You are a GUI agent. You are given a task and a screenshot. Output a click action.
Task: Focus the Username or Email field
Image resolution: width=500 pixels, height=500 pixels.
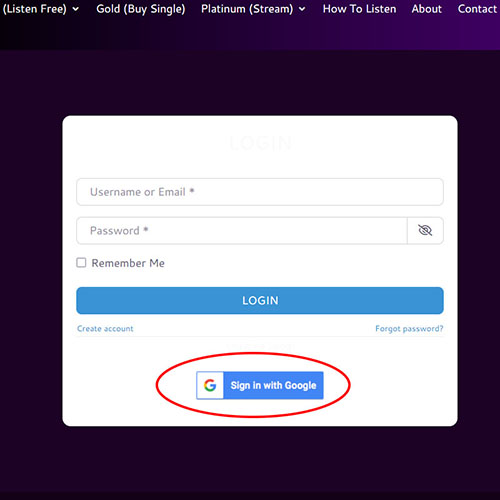[x=260, y=192]
